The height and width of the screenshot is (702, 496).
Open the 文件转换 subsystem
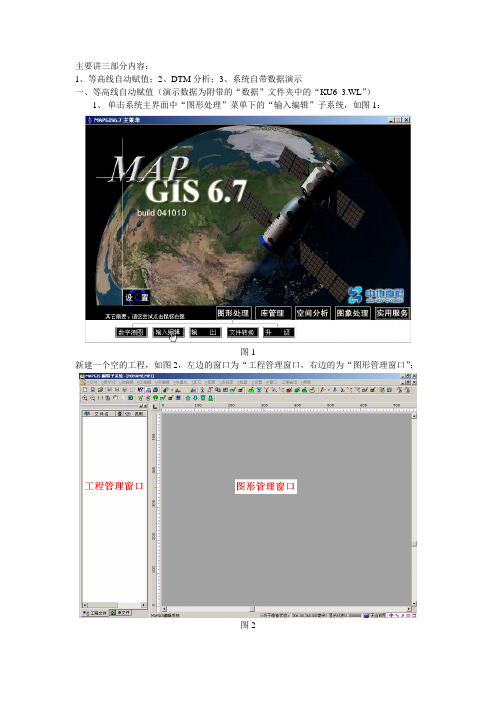point(242,332)
